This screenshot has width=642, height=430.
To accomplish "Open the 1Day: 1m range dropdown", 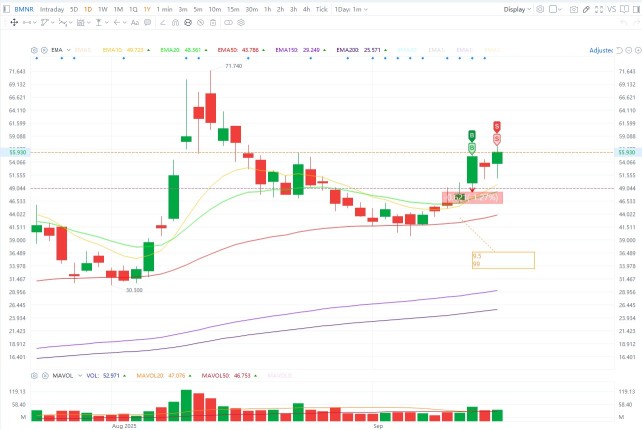I will point(351,9).
